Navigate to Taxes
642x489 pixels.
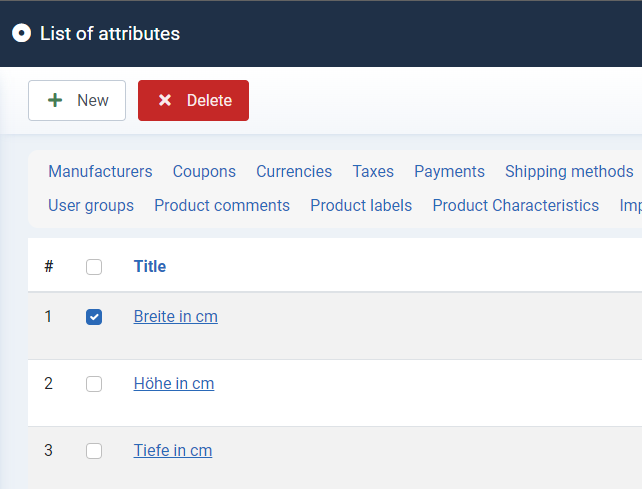(373, 171)
